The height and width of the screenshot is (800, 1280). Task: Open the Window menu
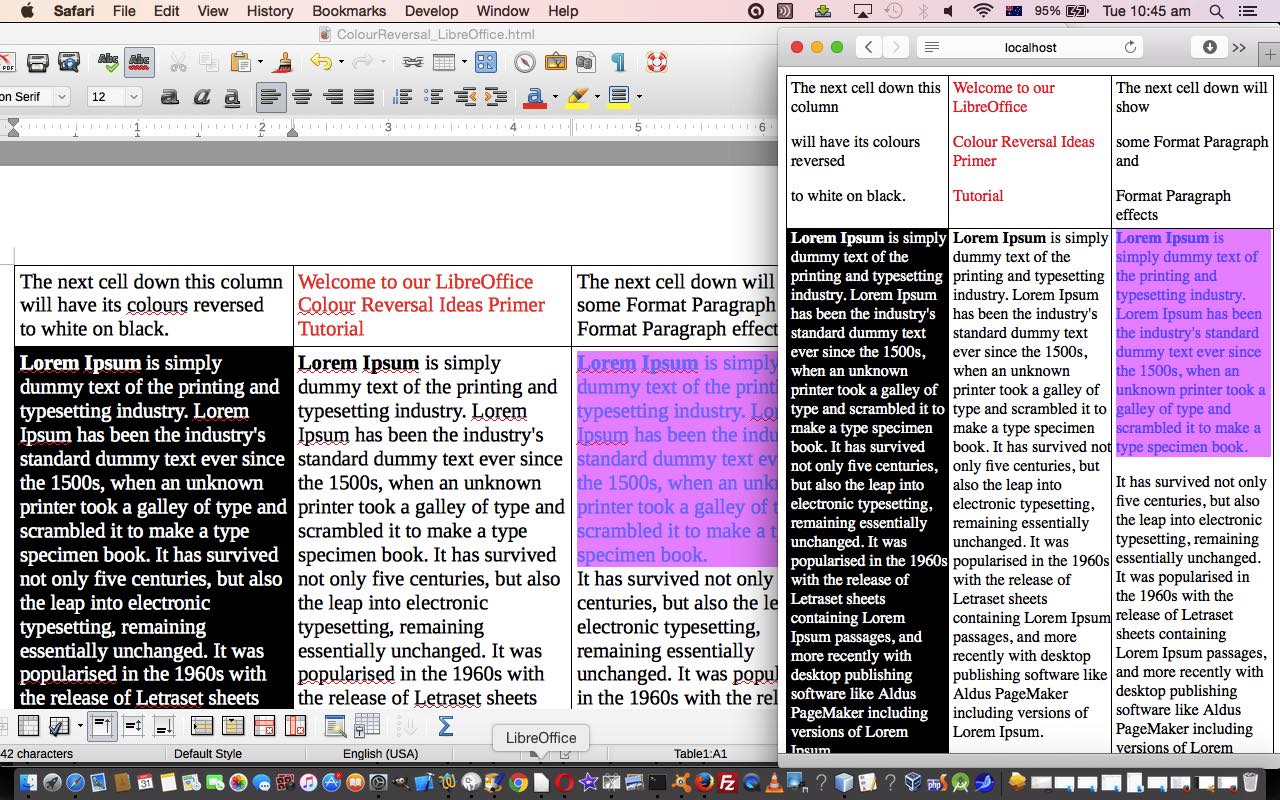[x=503, y=11]
